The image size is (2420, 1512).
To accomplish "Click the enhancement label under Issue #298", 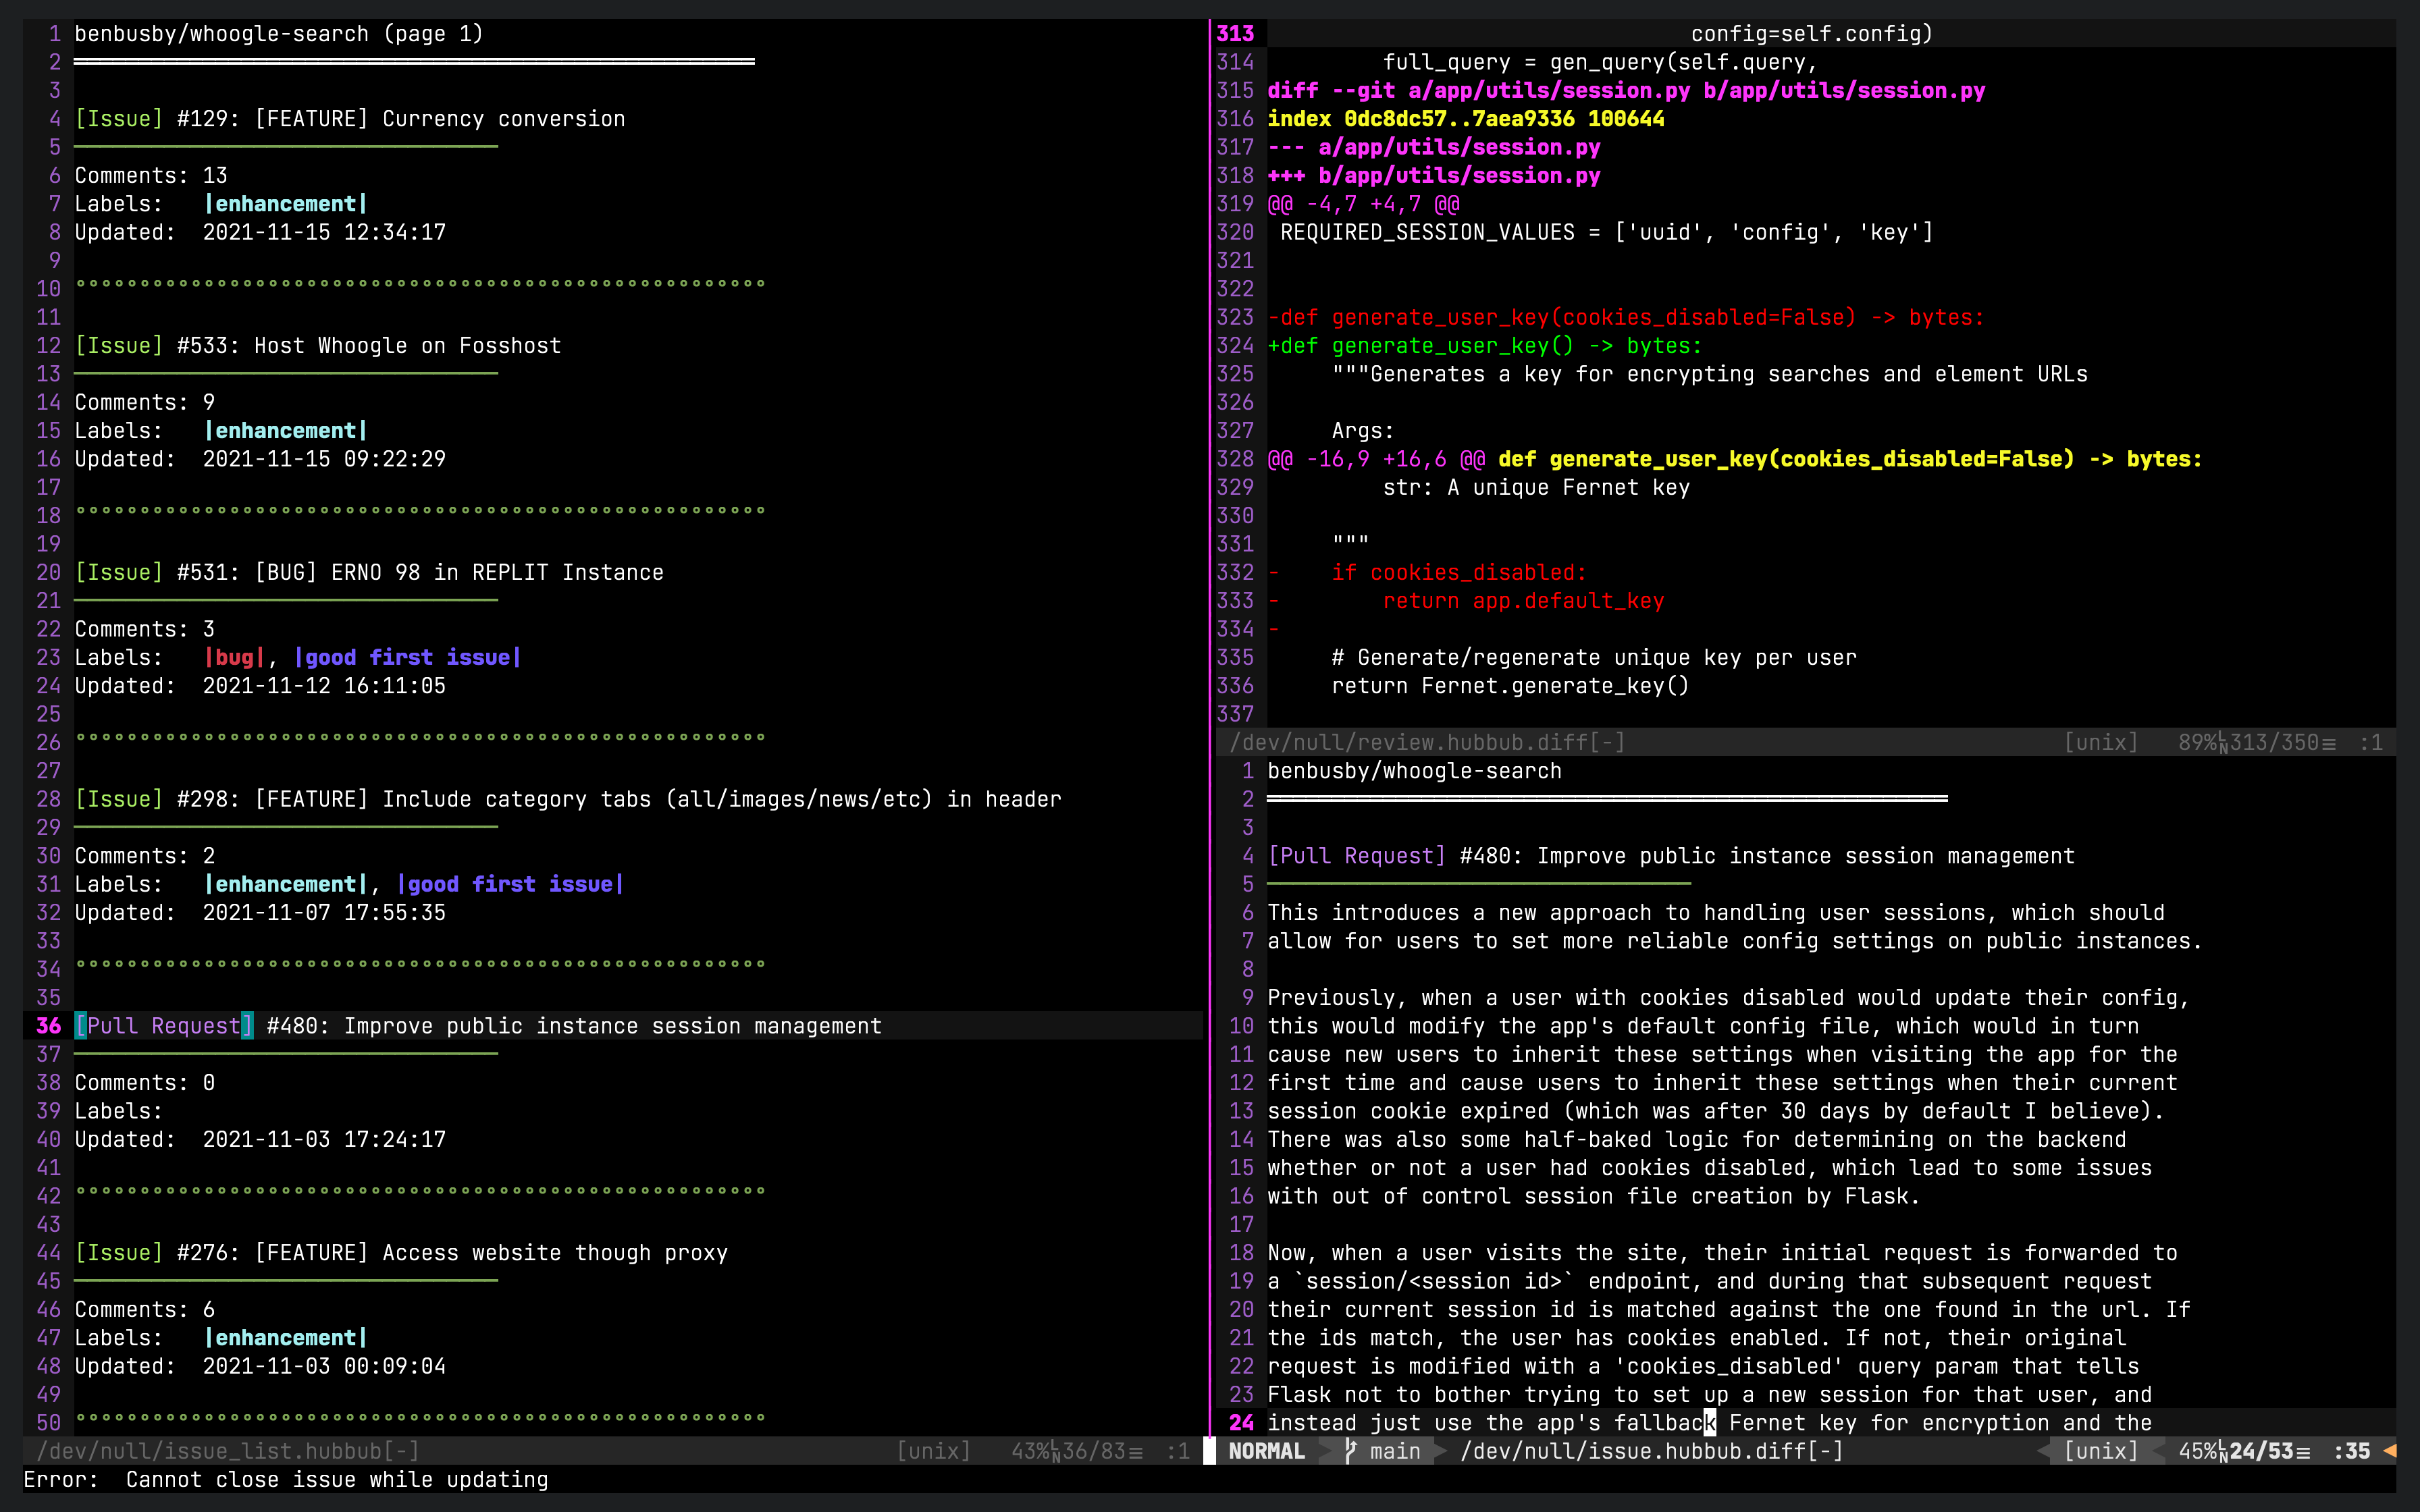I will pyautogui.click(x=285, y=885).
